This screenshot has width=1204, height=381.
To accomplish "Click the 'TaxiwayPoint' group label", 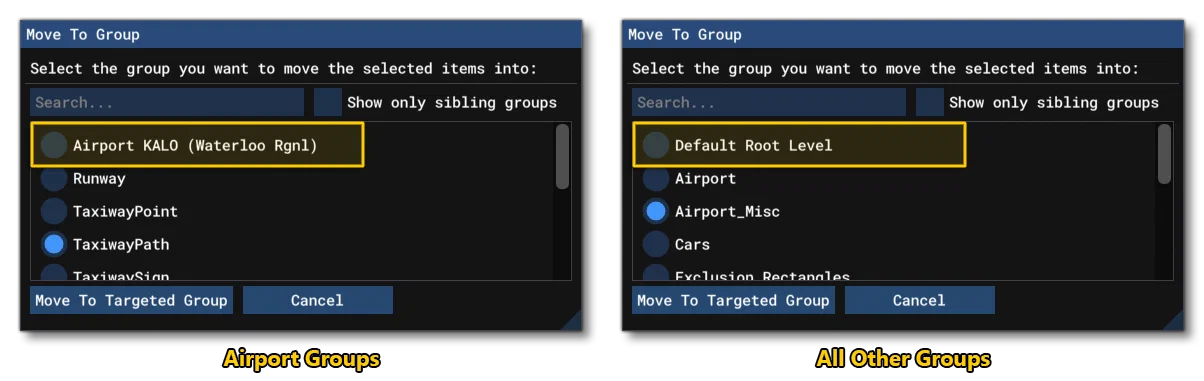I will tap(125, 212).
